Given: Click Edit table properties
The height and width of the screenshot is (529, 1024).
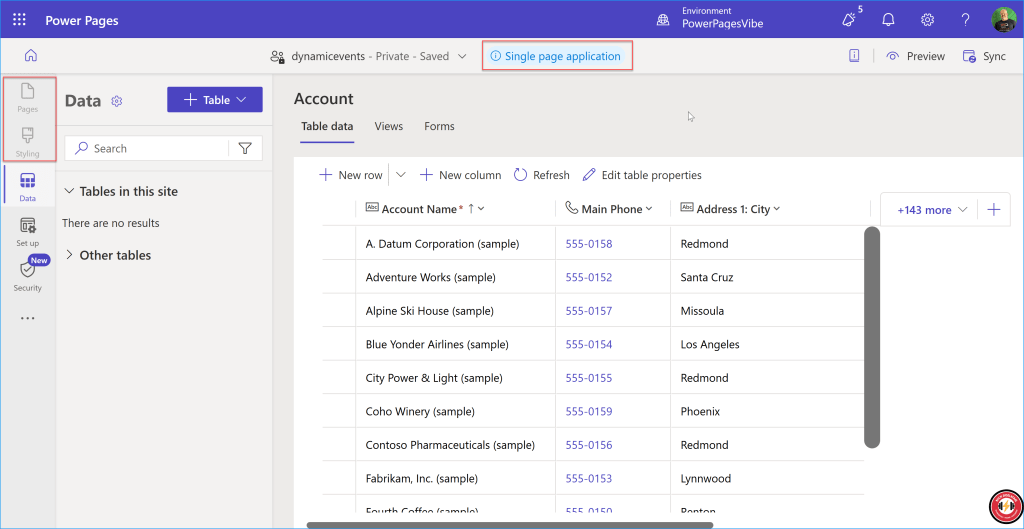Looking at the screenshot, I should click(642, 175).
